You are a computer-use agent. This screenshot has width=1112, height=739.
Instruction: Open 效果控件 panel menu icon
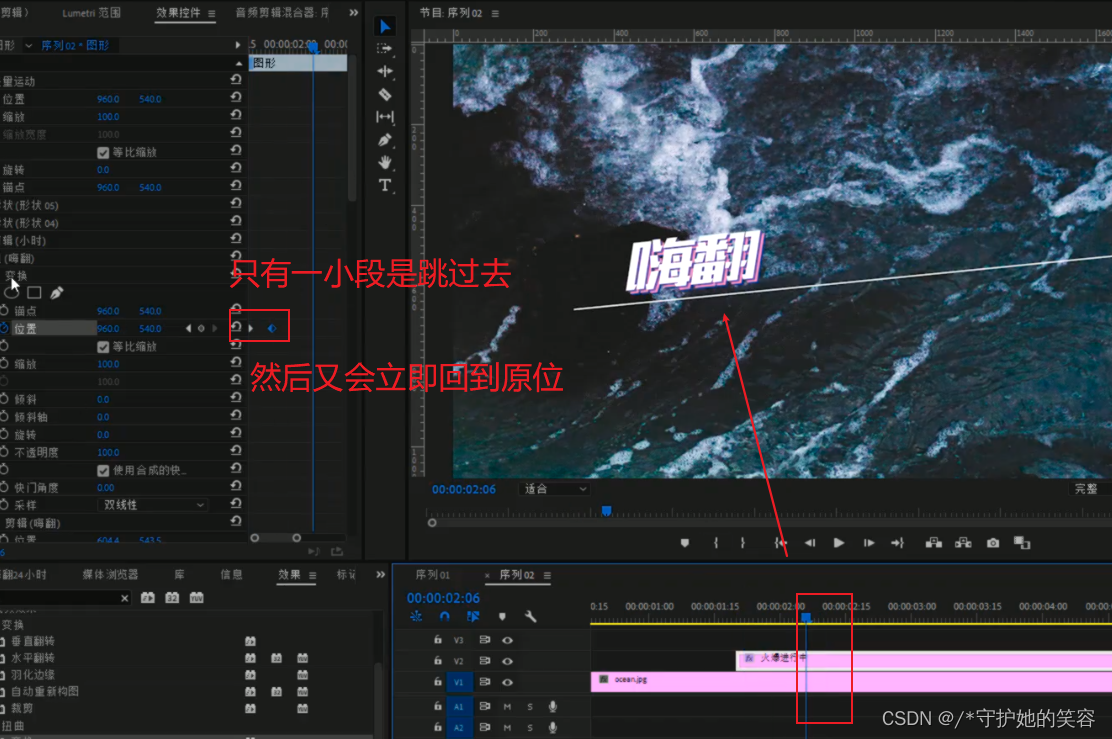[x=211, y=13]
